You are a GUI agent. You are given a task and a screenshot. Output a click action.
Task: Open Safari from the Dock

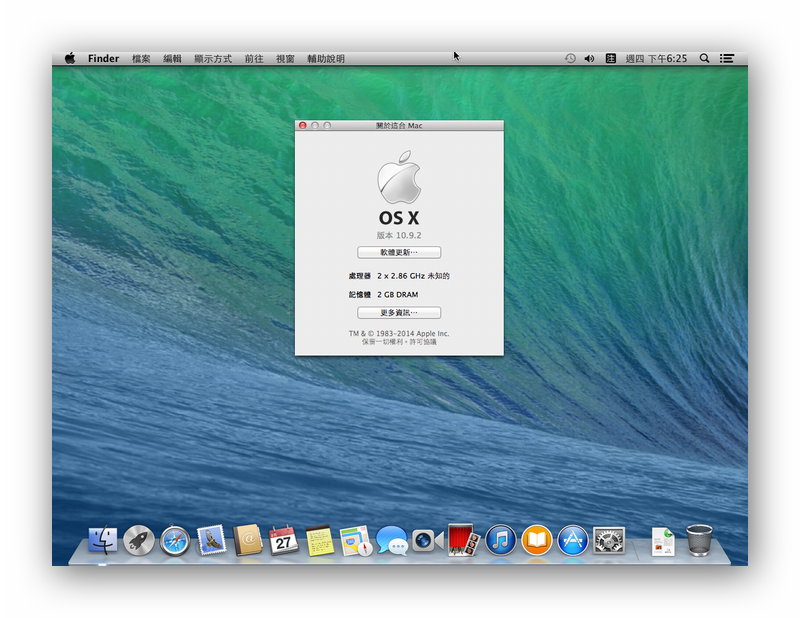click(x=175, y=540)
